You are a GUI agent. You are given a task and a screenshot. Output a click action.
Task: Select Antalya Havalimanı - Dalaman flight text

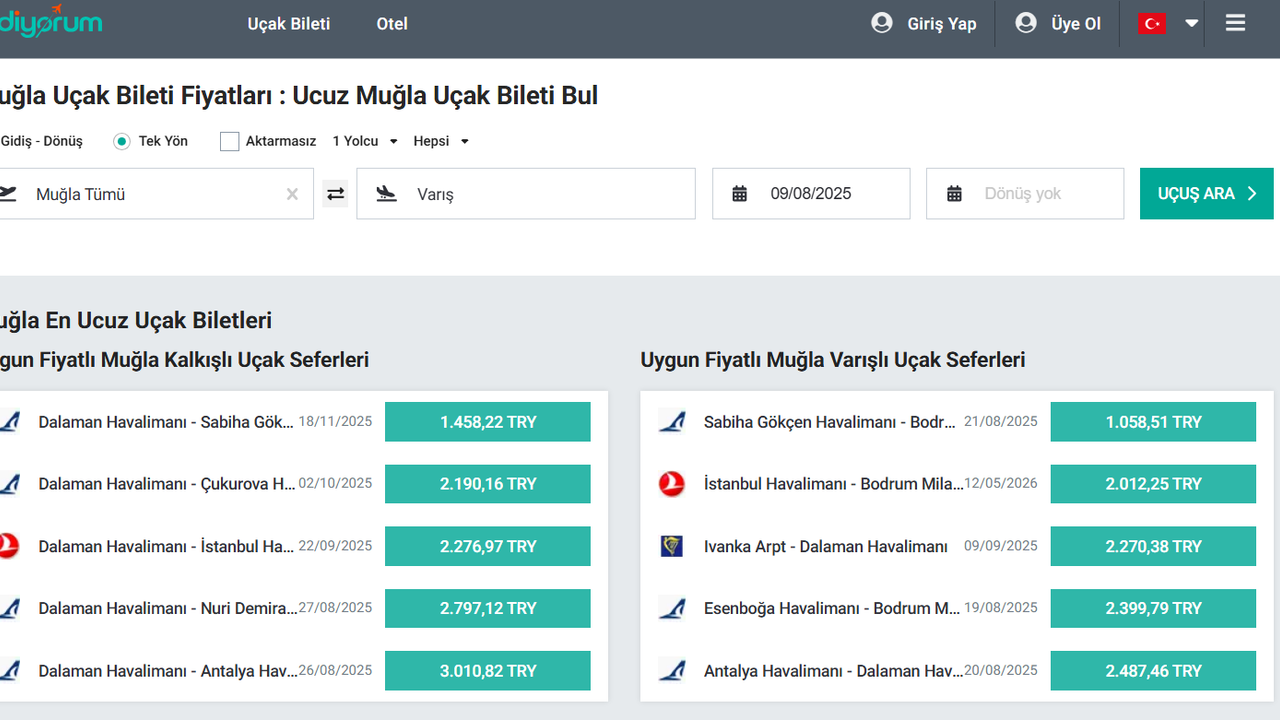833,670
